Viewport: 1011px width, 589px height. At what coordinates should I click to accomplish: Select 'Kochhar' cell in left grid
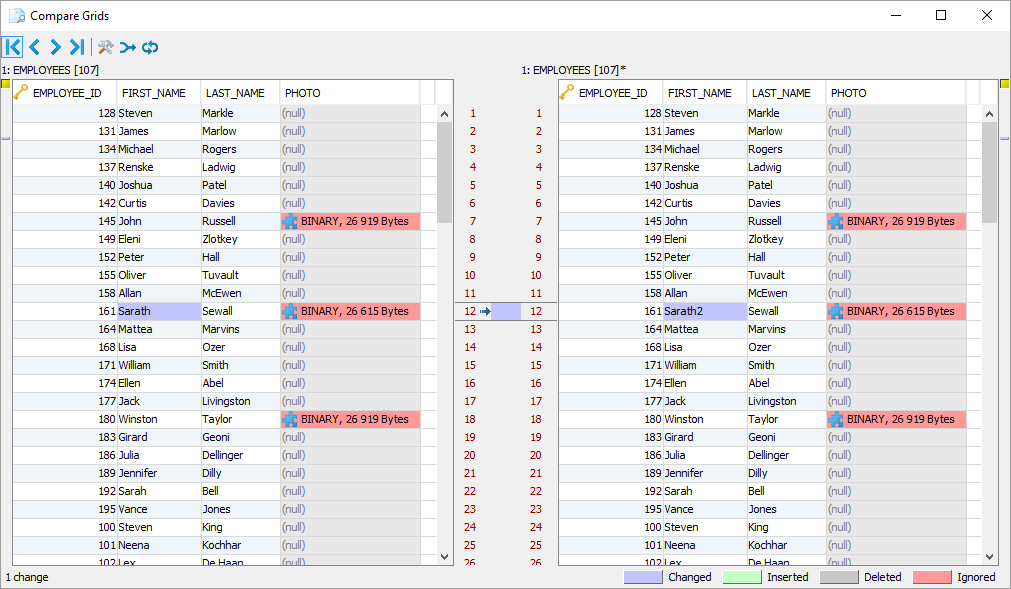(x=240, y=545)
